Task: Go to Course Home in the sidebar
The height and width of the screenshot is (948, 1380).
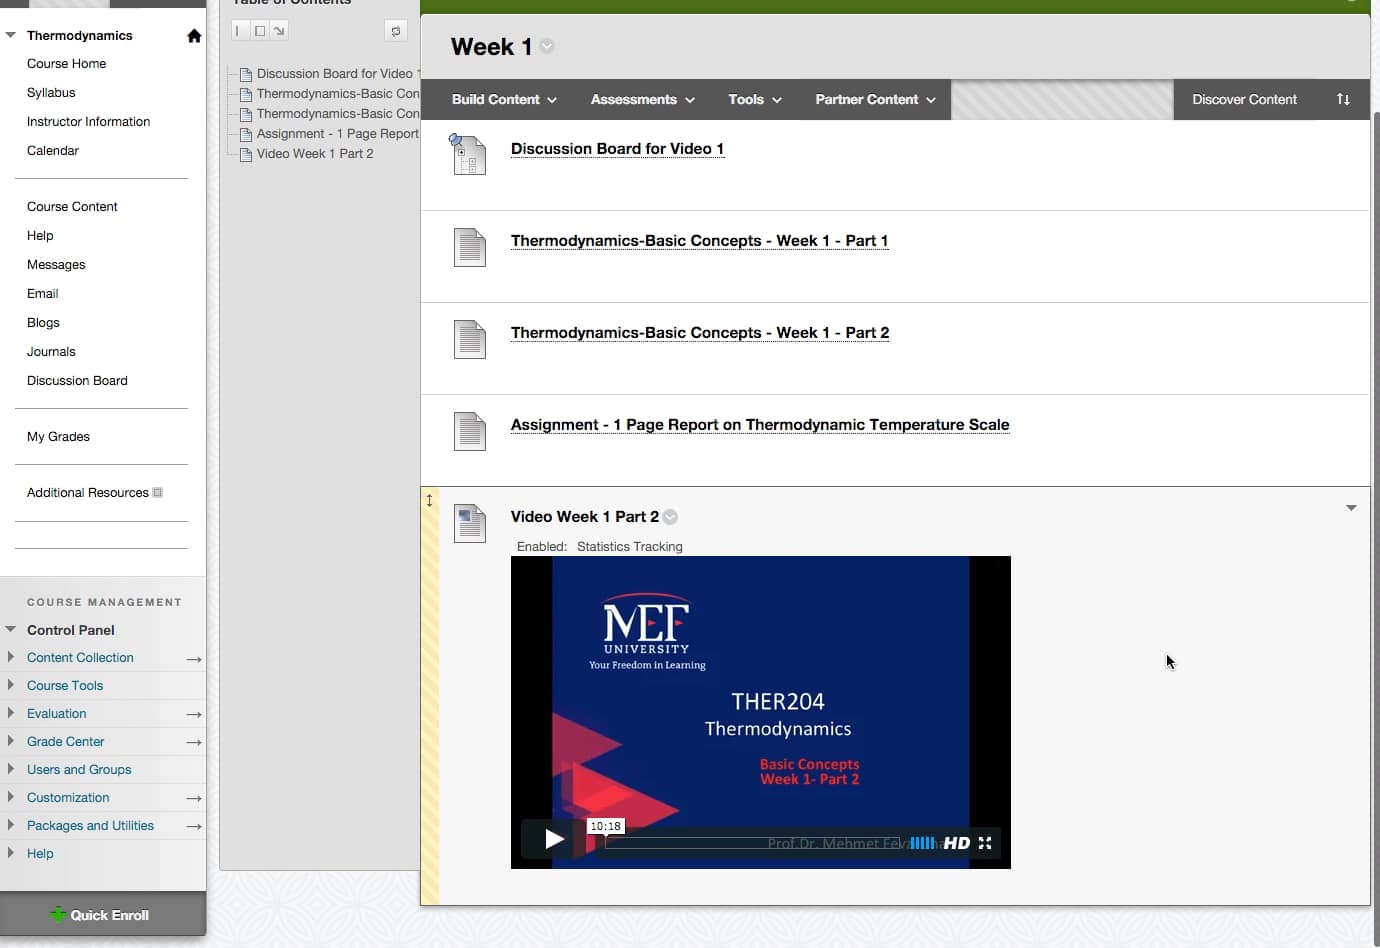Action: [66, 63]
